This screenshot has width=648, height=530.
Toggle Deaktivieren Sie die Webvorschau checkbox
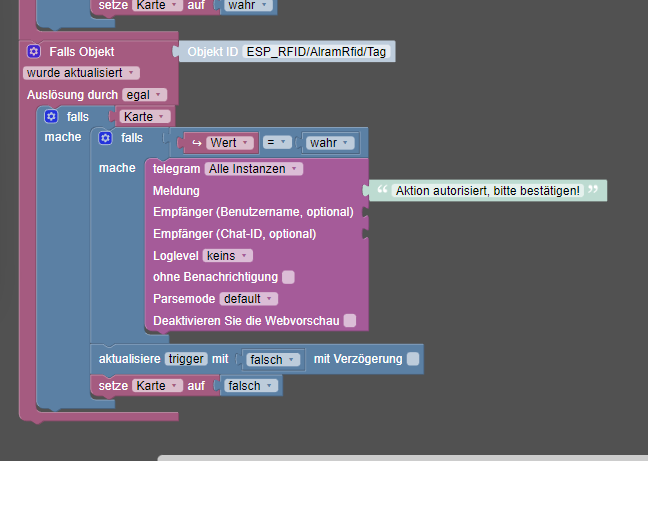[x=350, y=321]
